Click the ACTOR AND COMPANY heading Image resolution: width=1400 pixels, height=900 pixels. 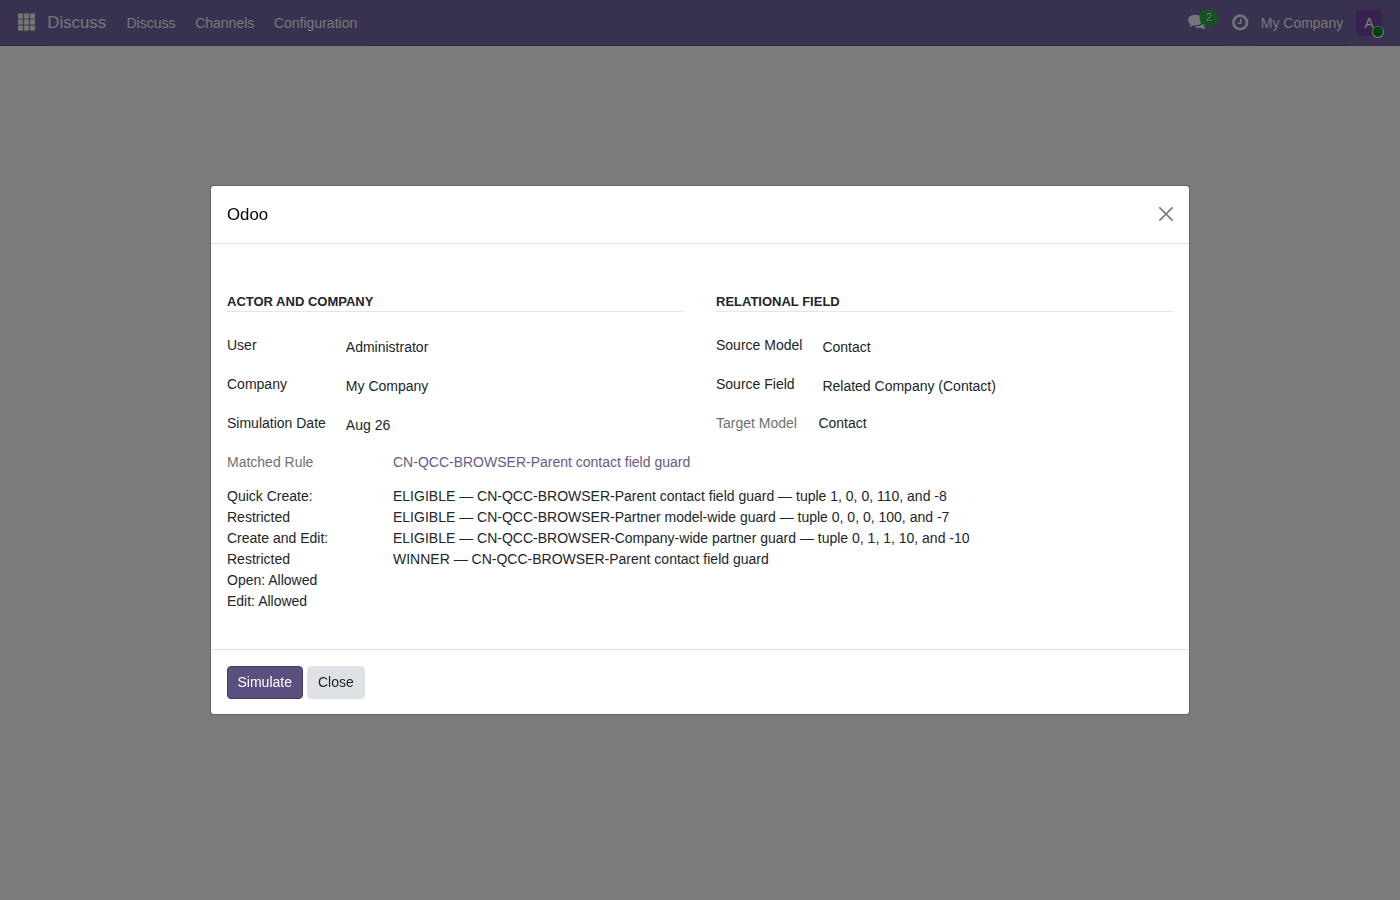pyautogui.click(x=300, y=301)
